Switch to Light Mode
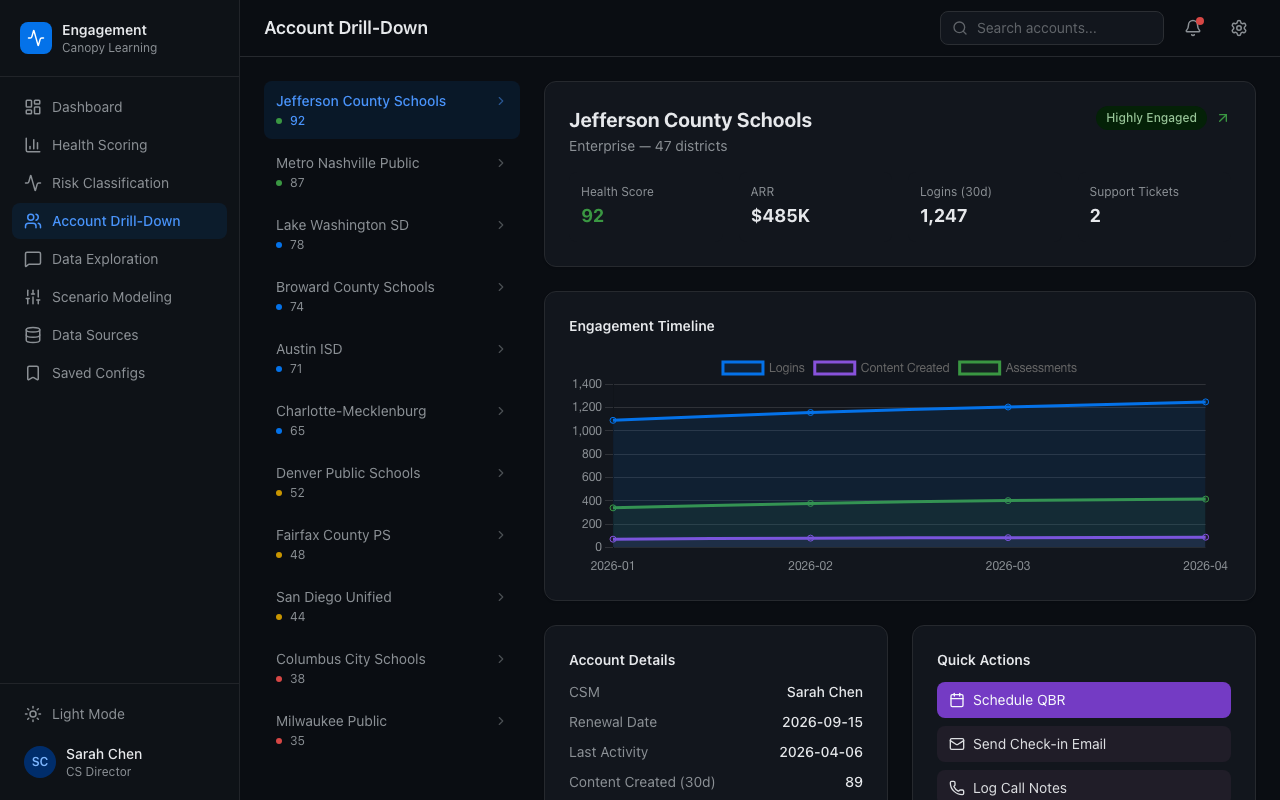 73,714
